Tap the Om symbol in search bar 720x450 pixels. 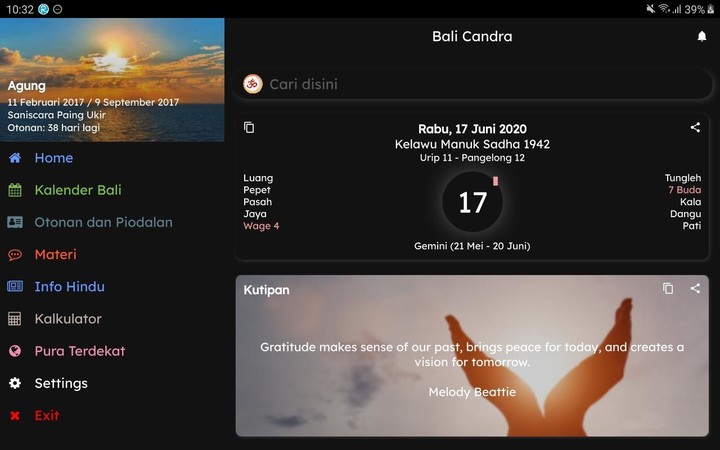tap(253, 84)
